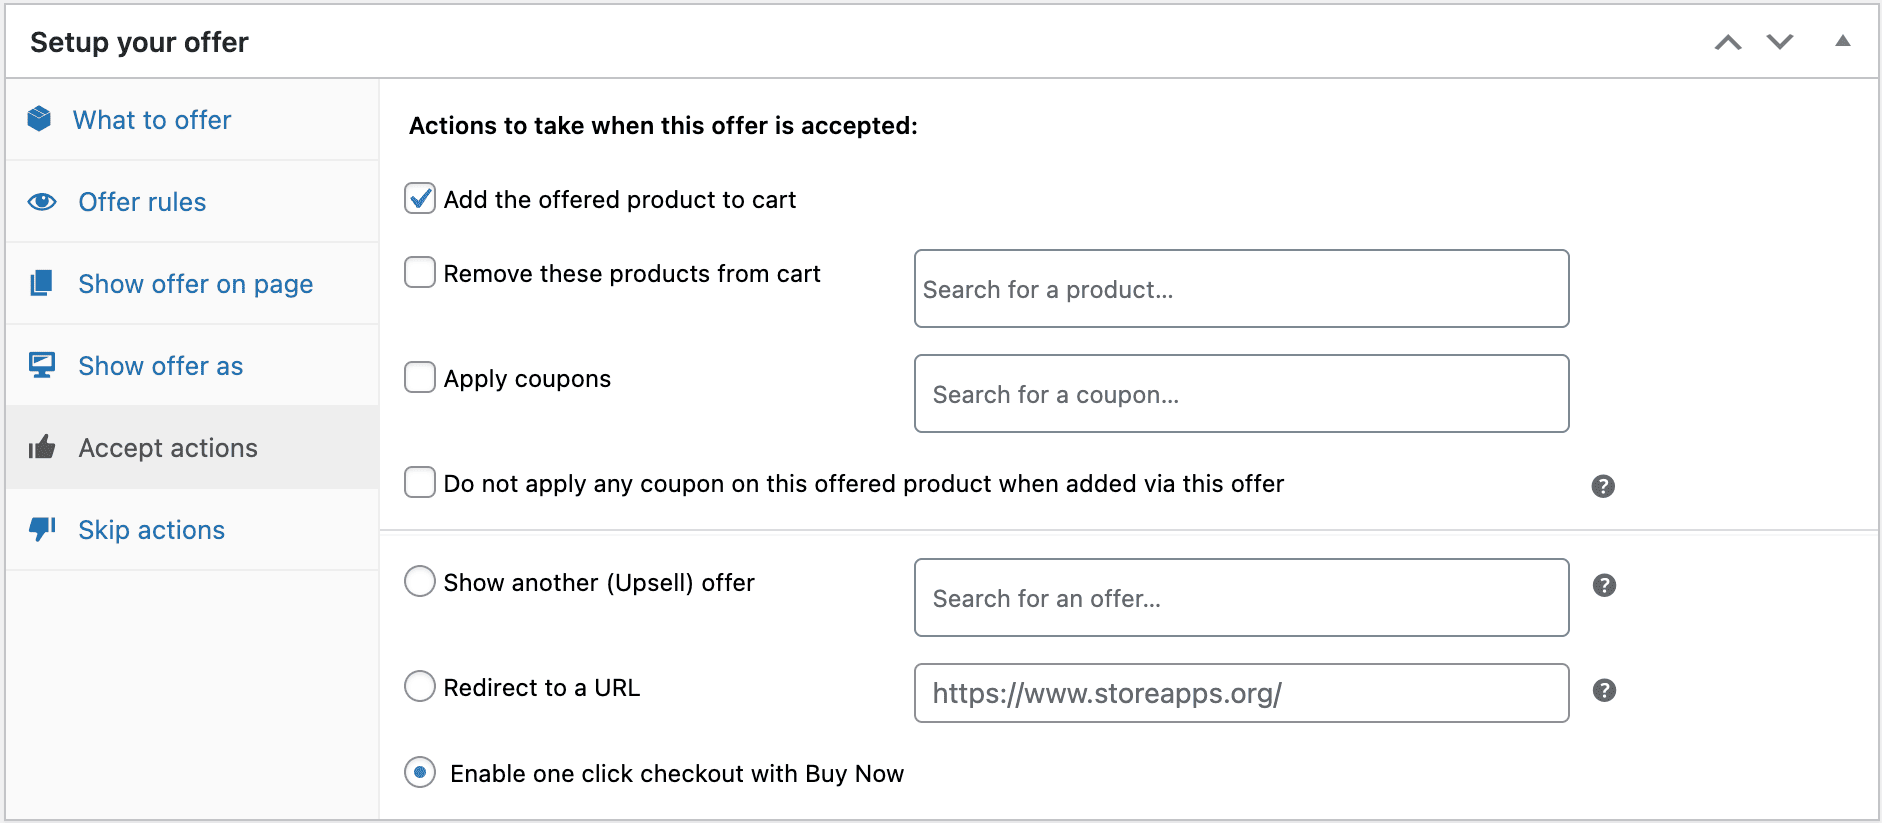
Task: Select Redirect to a URL radio option
Action: (420, 686)
